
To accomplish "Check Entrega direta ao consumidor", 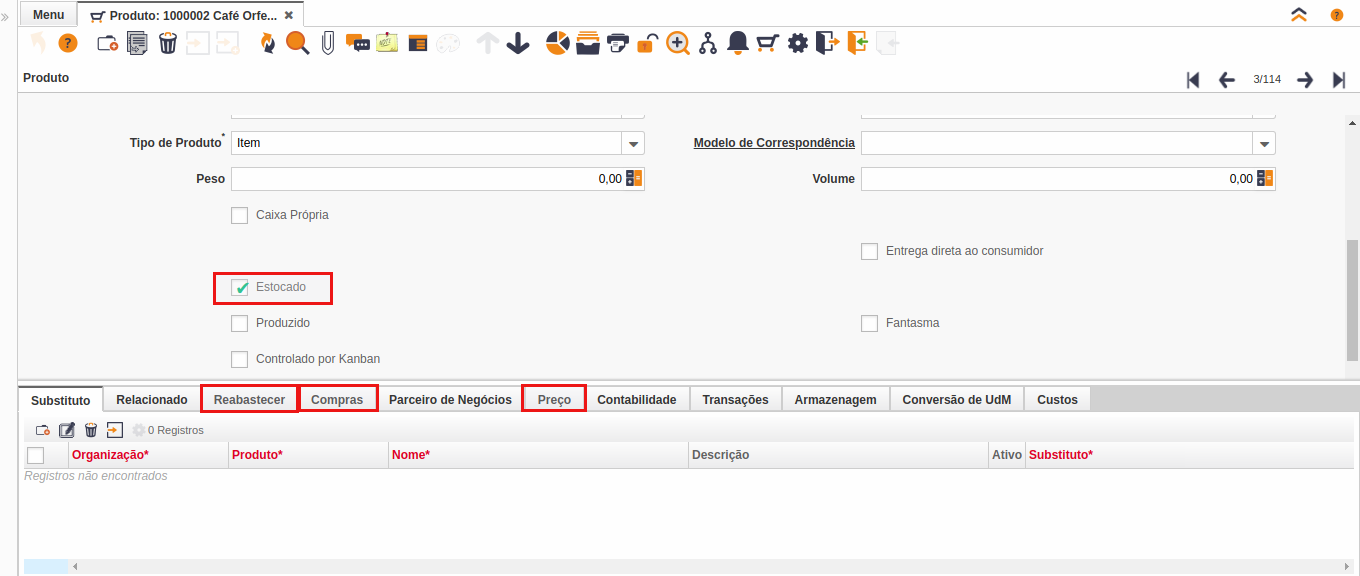I will click(870, 251).
